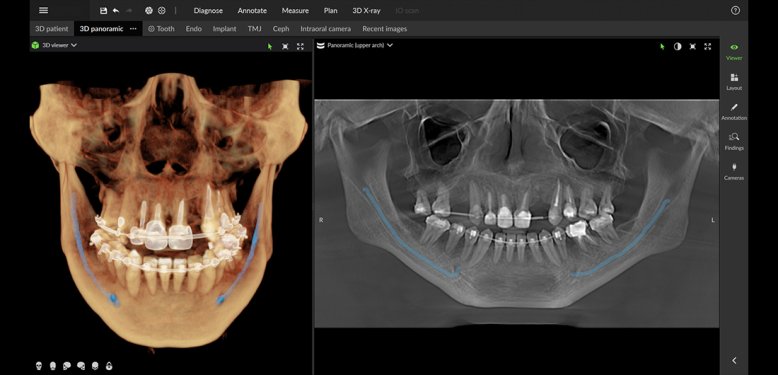This screenshot has height=375, width=778.
Task: Fit the 3D viewer image to the window
Action: point(285,46)
